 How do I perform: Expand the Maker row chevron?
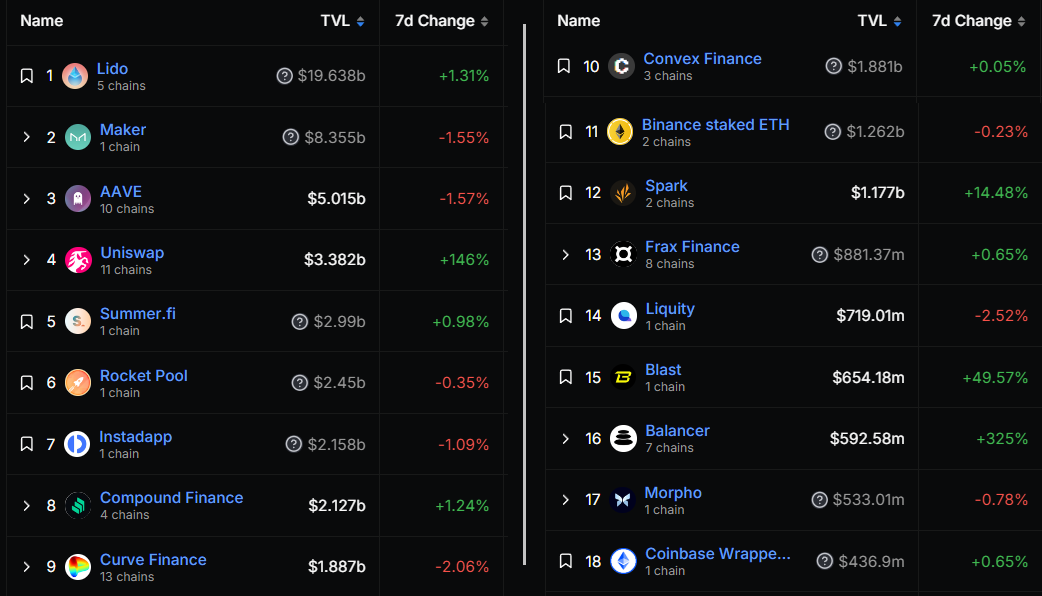pyautogui.click(x=27, y=137)
